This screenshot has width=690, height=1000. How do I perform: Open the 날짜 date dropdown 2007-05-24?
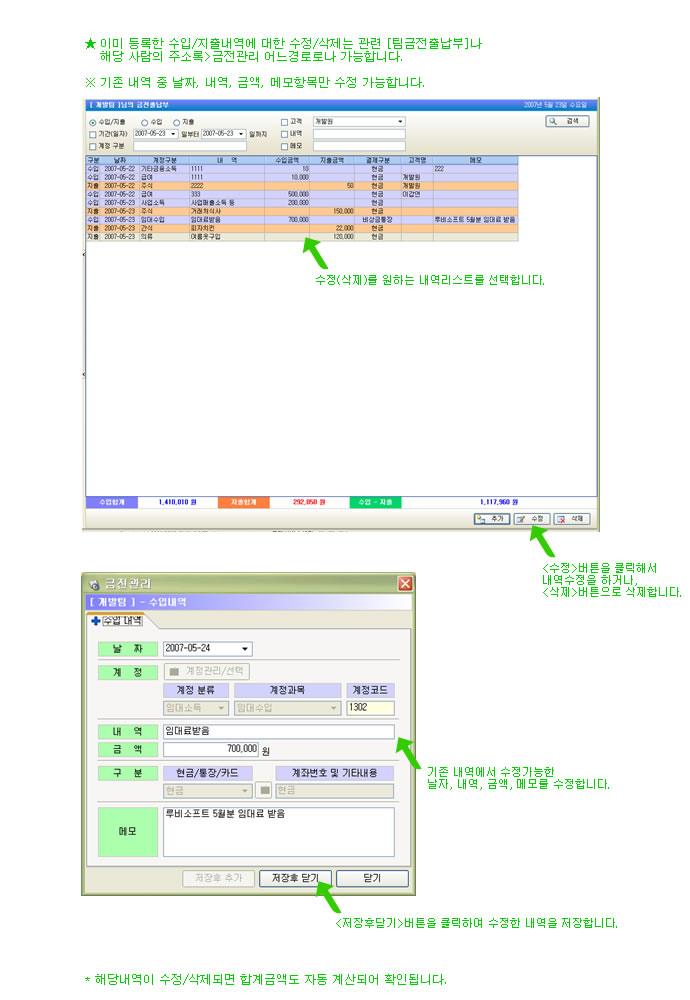pos(245,649)
